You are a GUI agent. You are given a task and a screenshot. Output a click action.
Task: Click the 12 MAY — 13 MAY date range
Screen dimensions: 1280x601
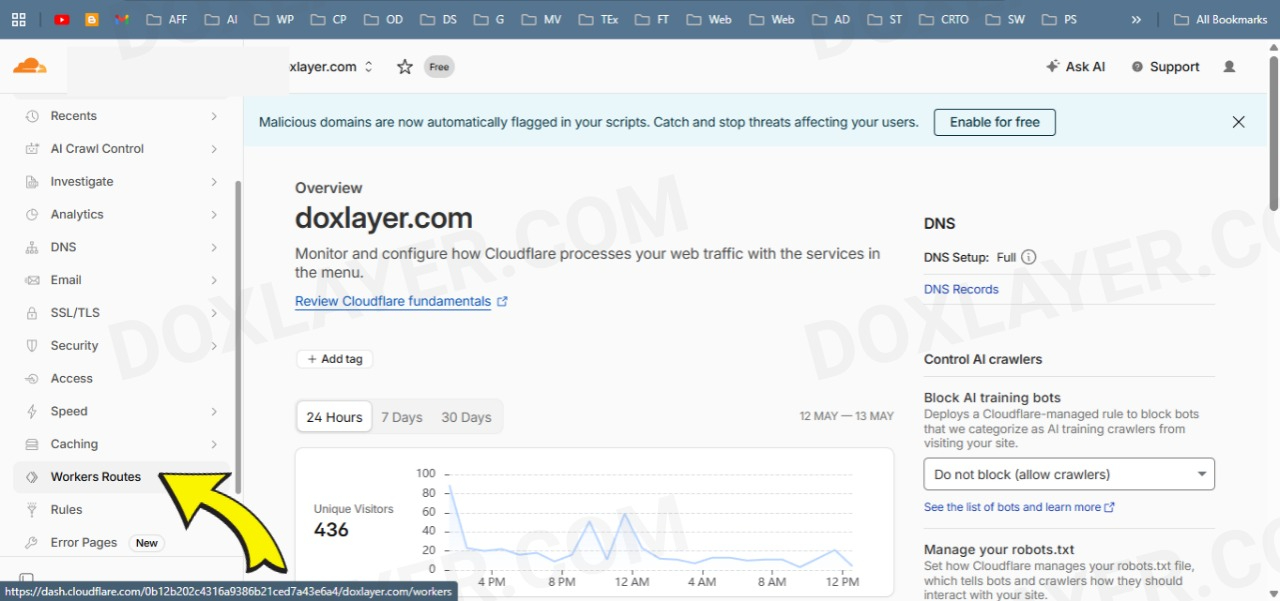click(846, 416)
